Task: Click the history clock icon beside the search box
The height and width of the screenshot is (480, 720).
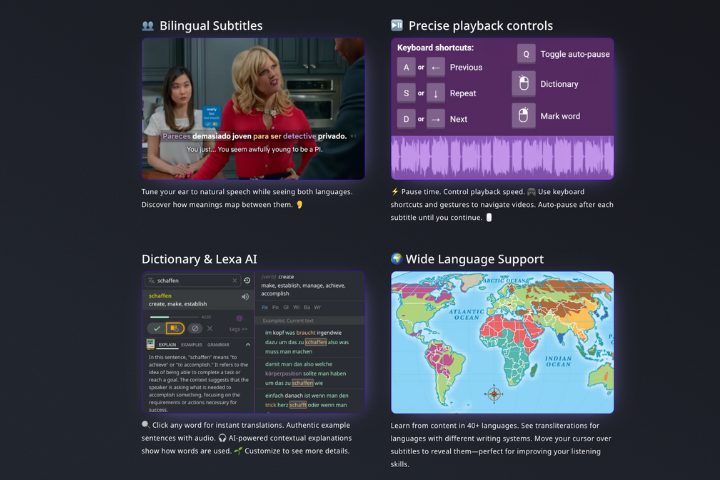Action: [x=247, y=281]
